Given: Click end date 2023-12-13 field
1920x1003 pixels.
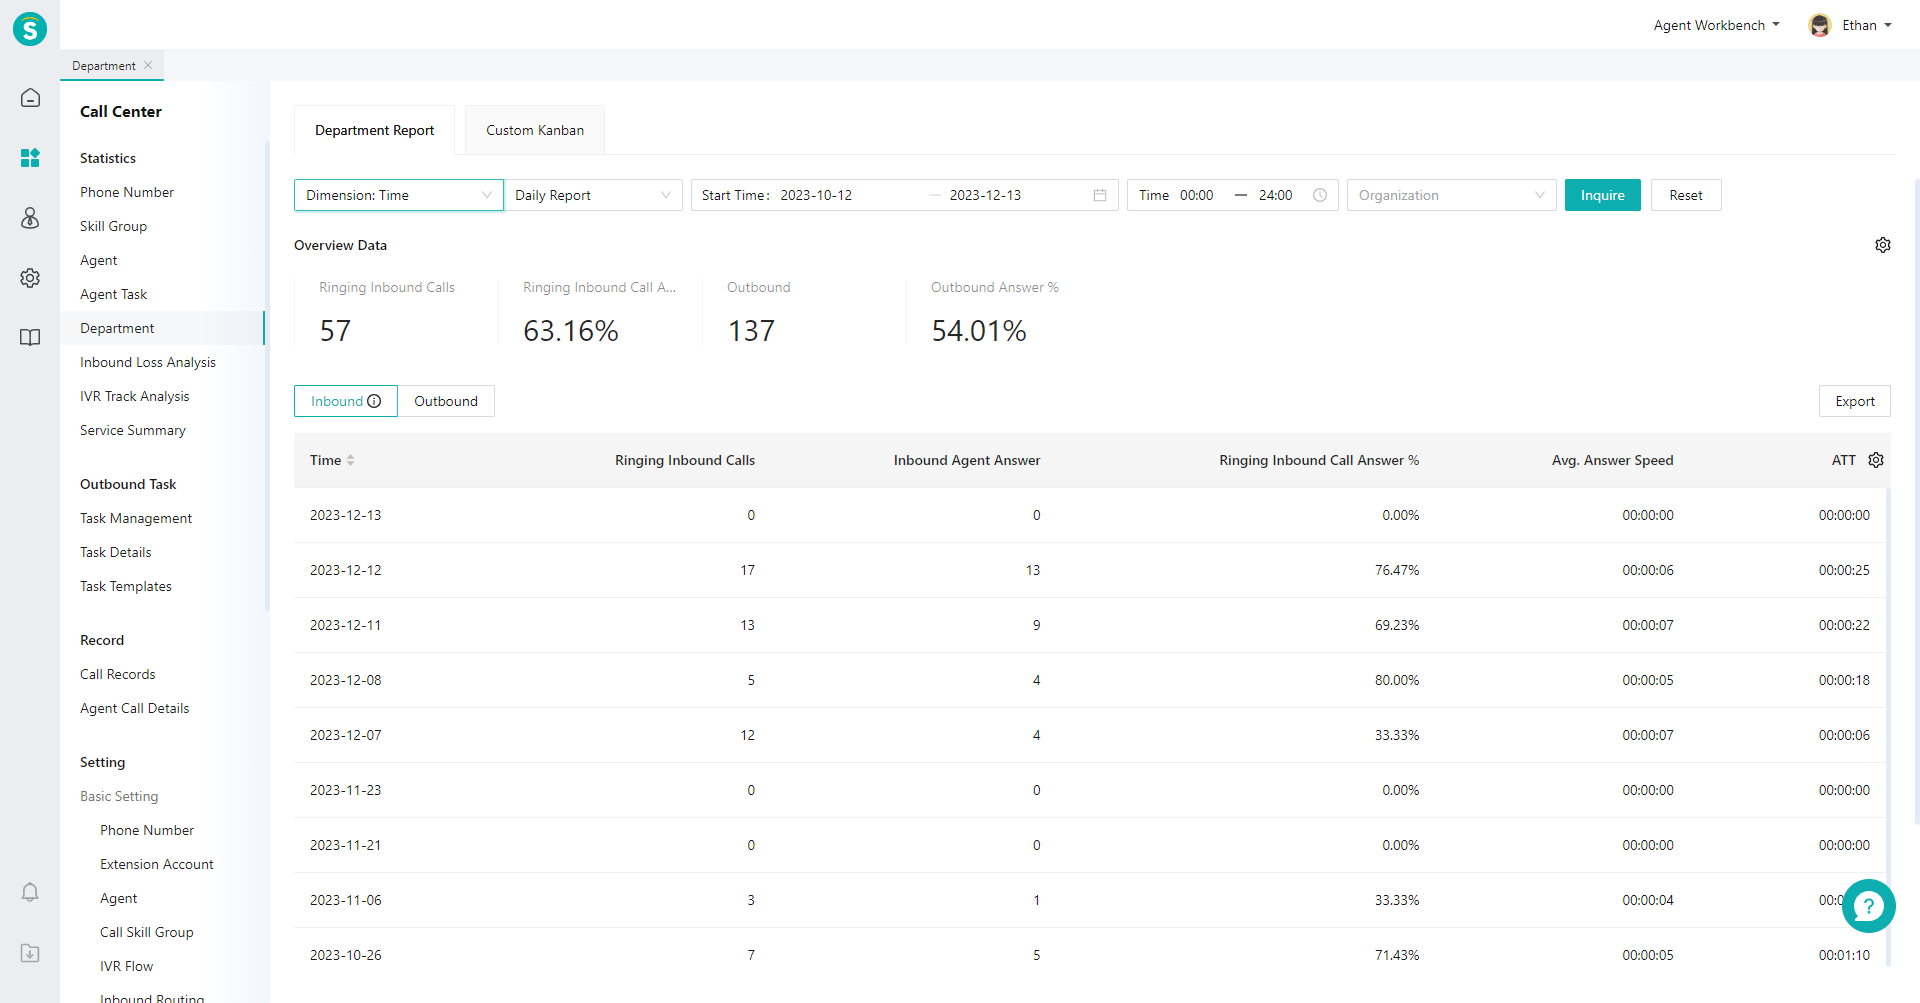Looking at the screenshot, I should point(986,195).
